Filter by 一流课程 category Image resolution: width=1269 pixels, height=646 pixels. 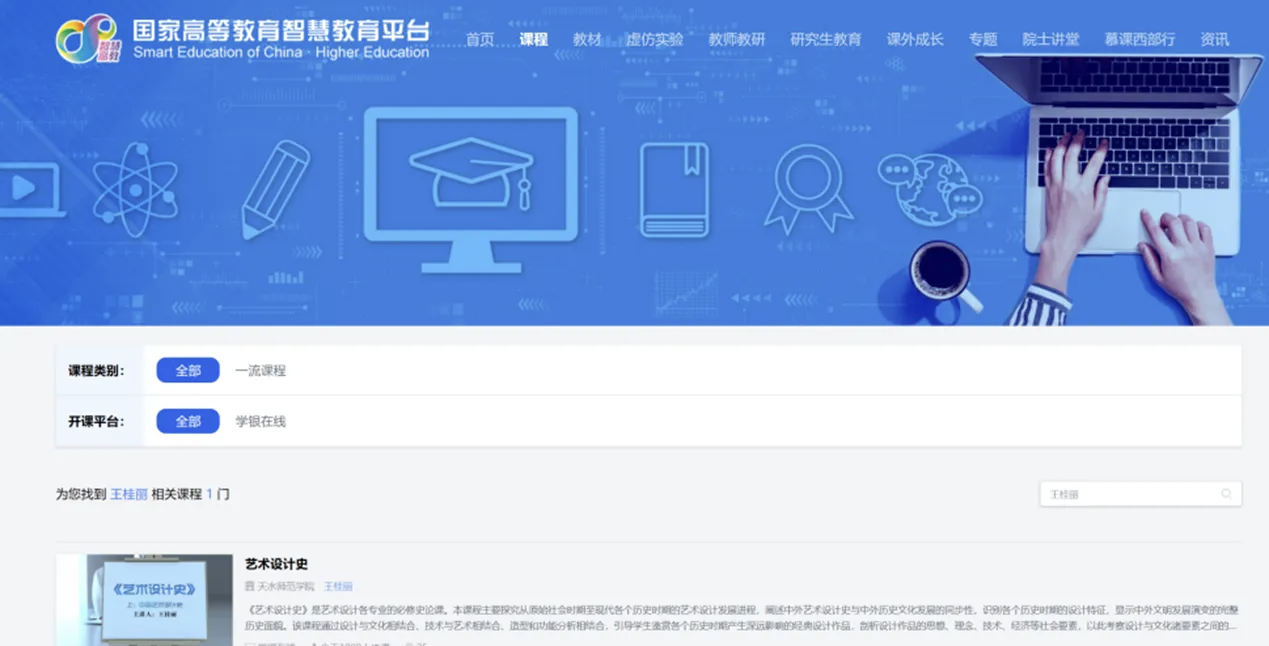[x=260, y=370]
